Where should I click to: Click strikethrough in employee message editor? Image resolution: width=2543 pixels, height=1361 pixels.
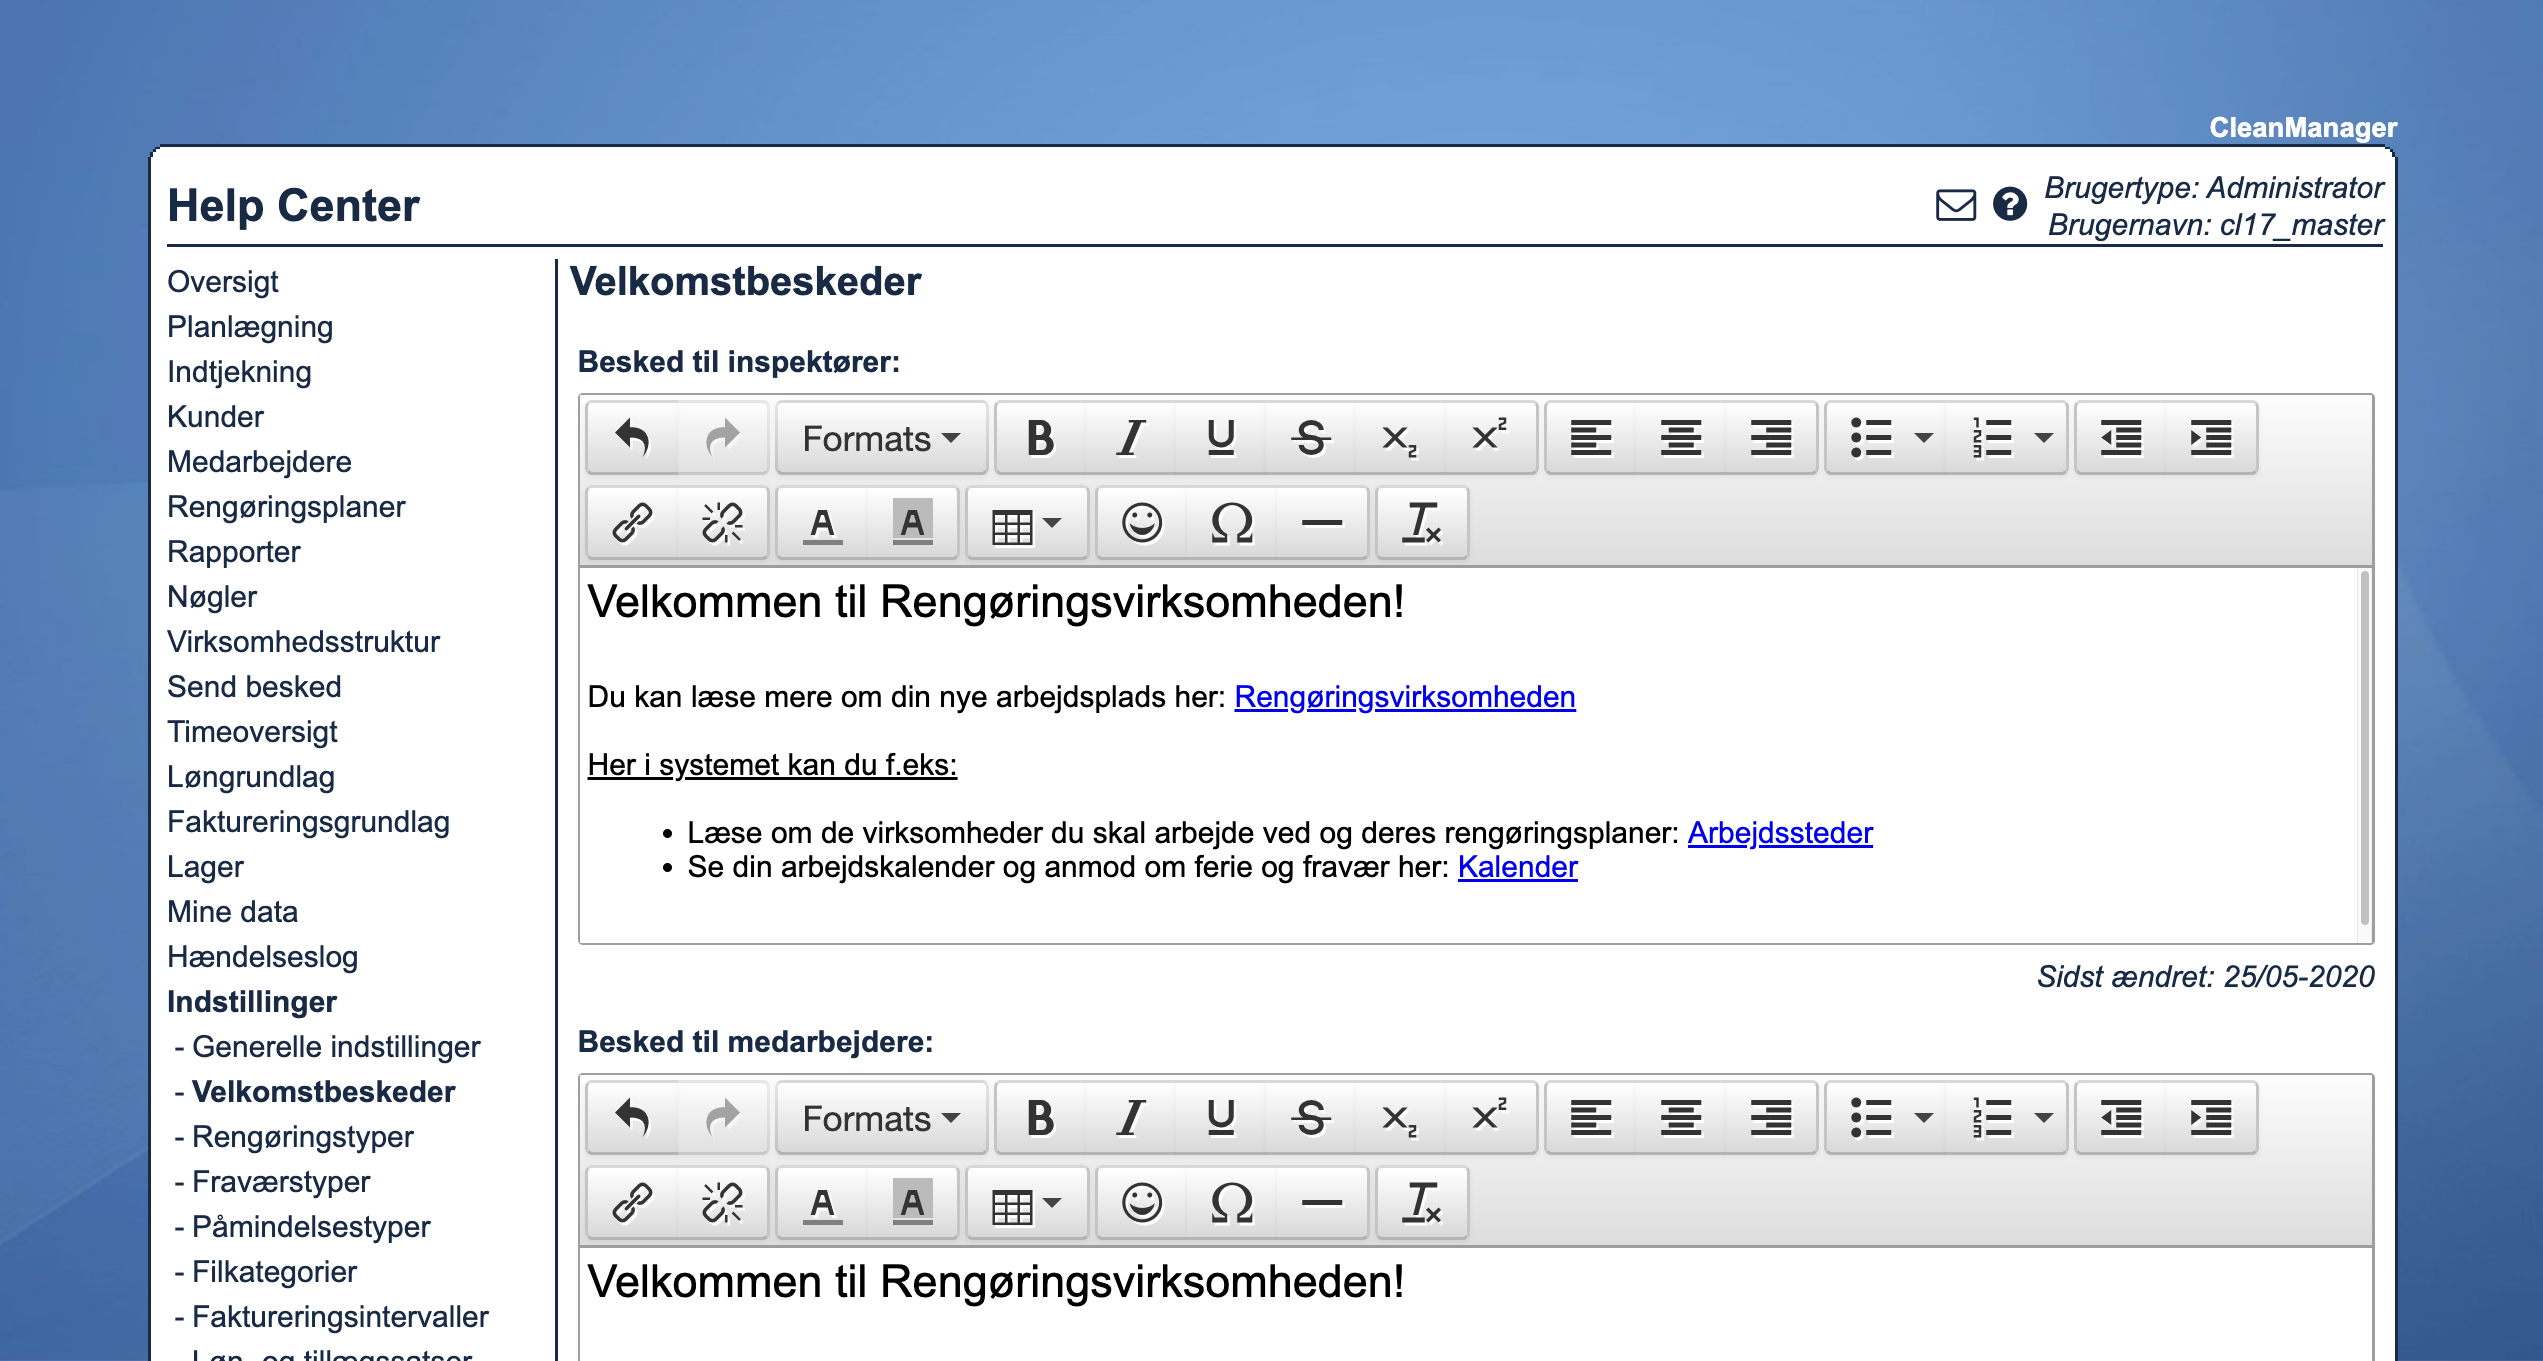point(1310,1118)
